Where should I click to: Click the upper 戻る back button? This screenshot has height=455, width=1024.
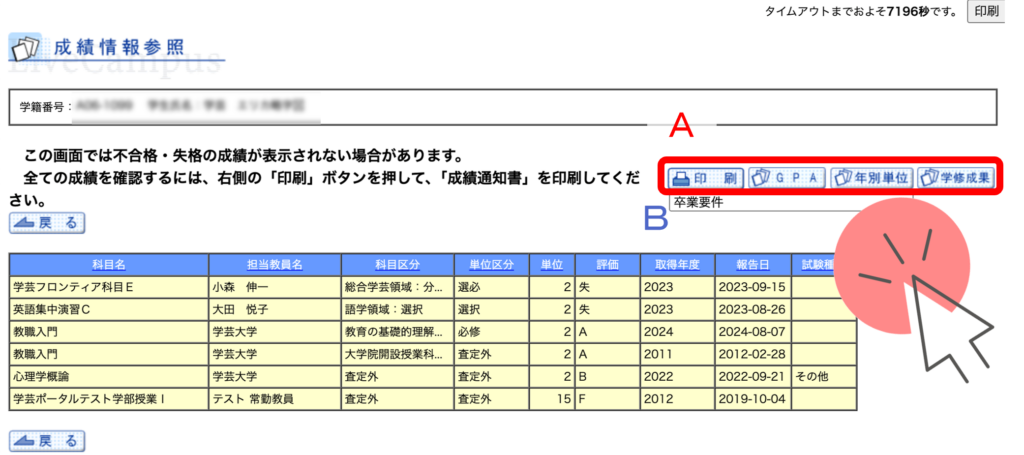click(47, 223)
